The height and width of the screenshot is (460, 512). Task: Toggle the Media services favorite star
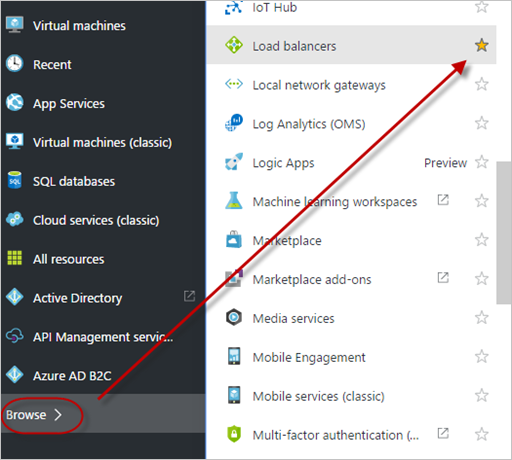pos(482,317)
